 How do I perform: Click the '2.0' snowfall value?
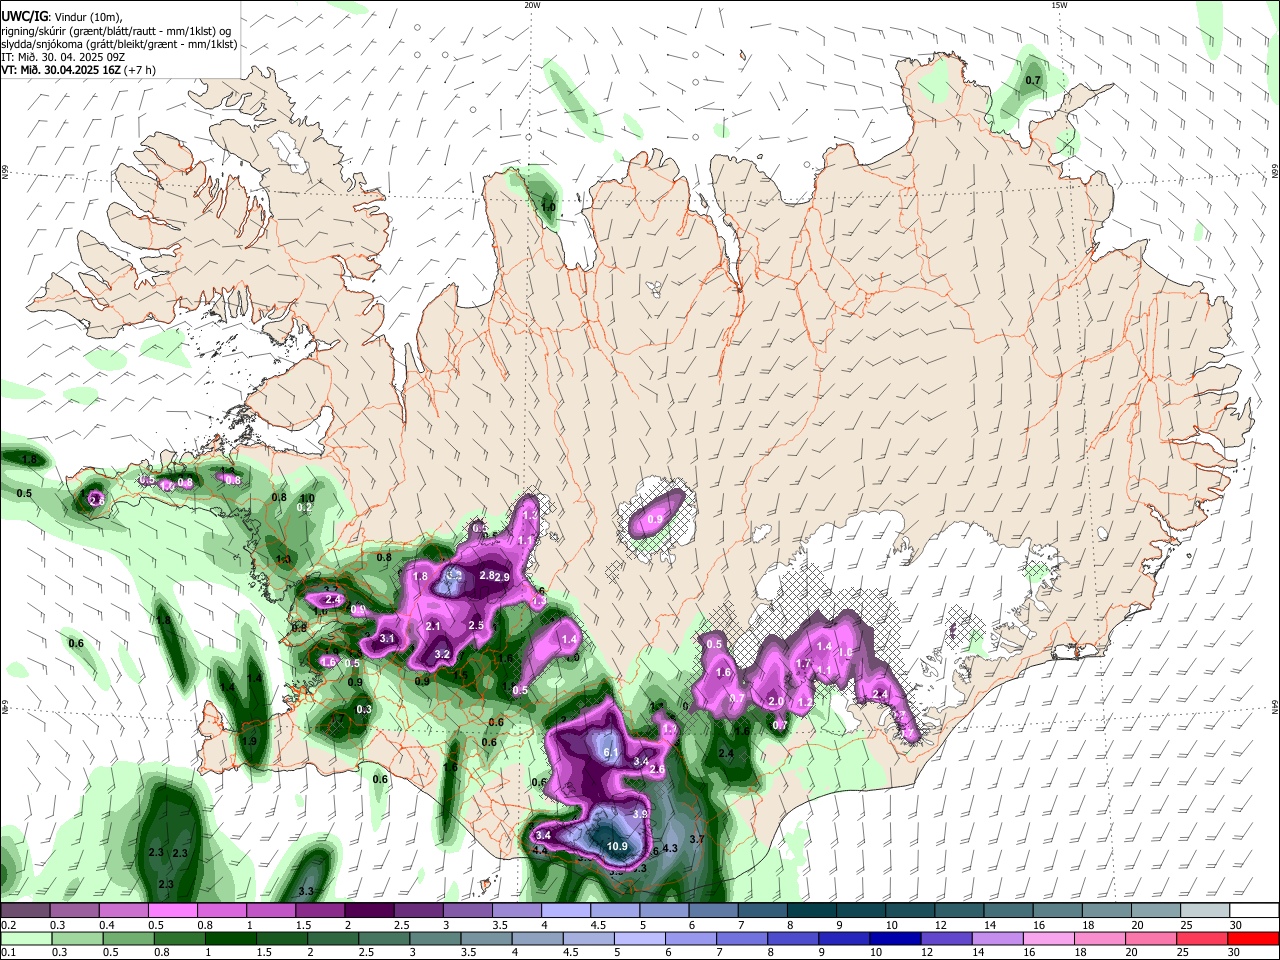pyautogui.click(x=775, y=702)
